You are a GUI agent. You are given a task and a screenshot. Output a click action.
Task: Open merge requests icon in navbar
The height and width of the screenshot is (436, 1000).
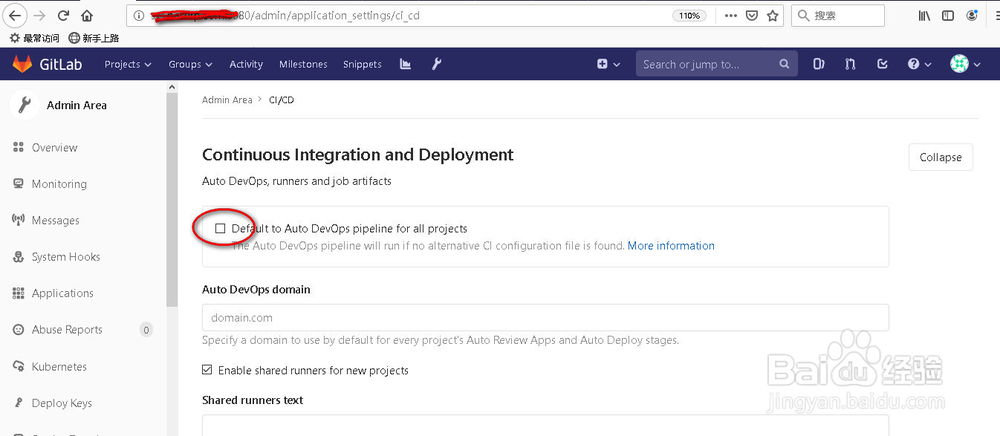click(x=850, y=64)
